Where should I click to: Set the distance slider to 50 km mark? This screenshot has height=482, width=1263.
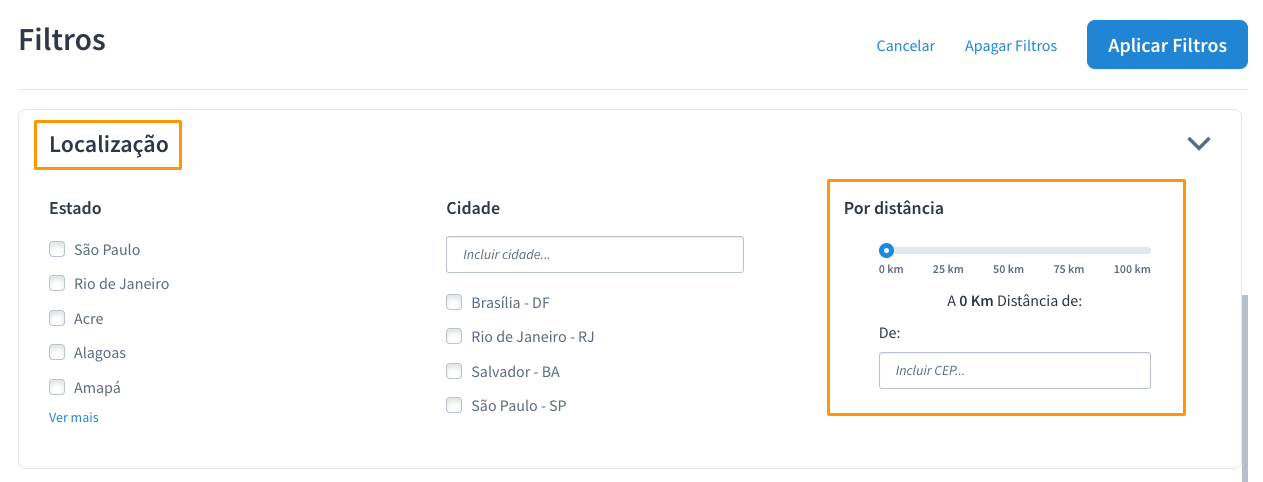coord(1008,250)
